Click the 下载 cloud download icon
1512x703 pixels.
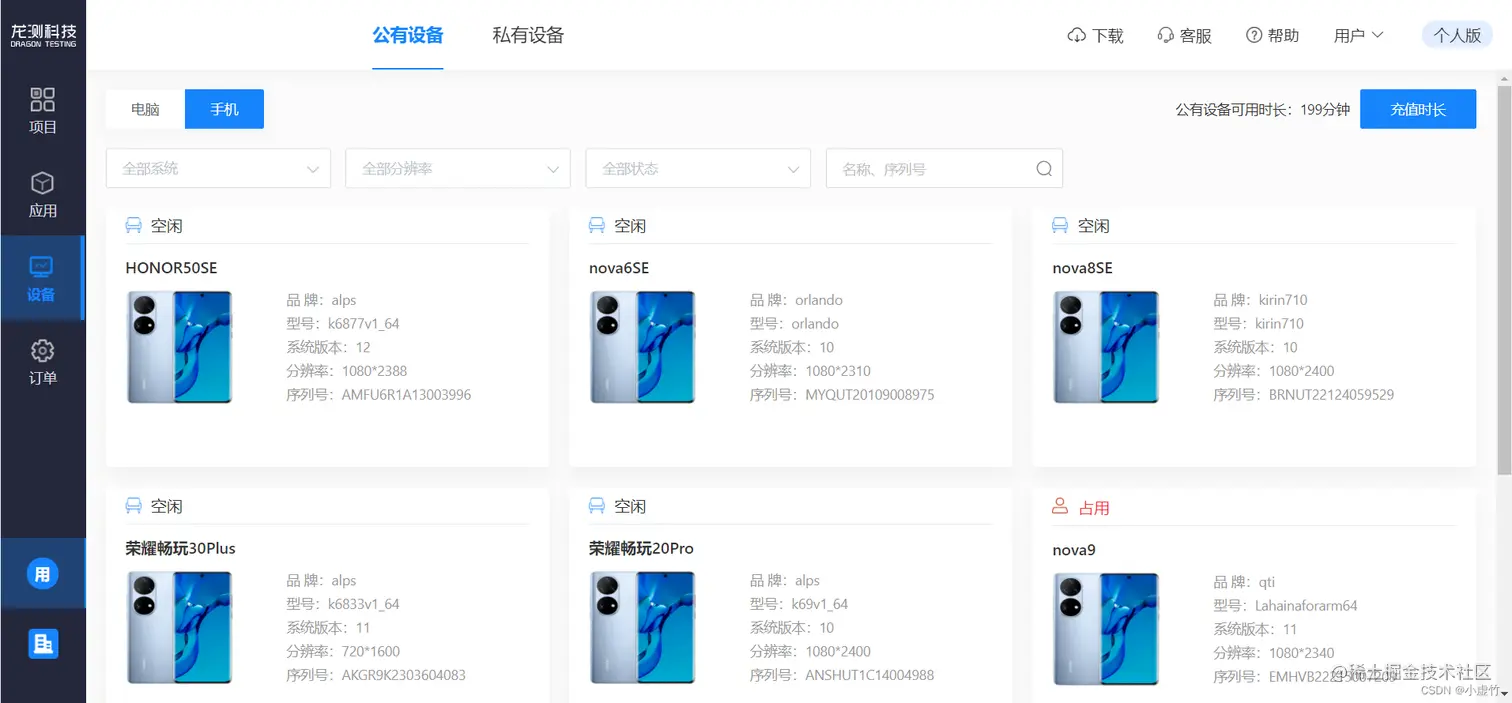1077,36
